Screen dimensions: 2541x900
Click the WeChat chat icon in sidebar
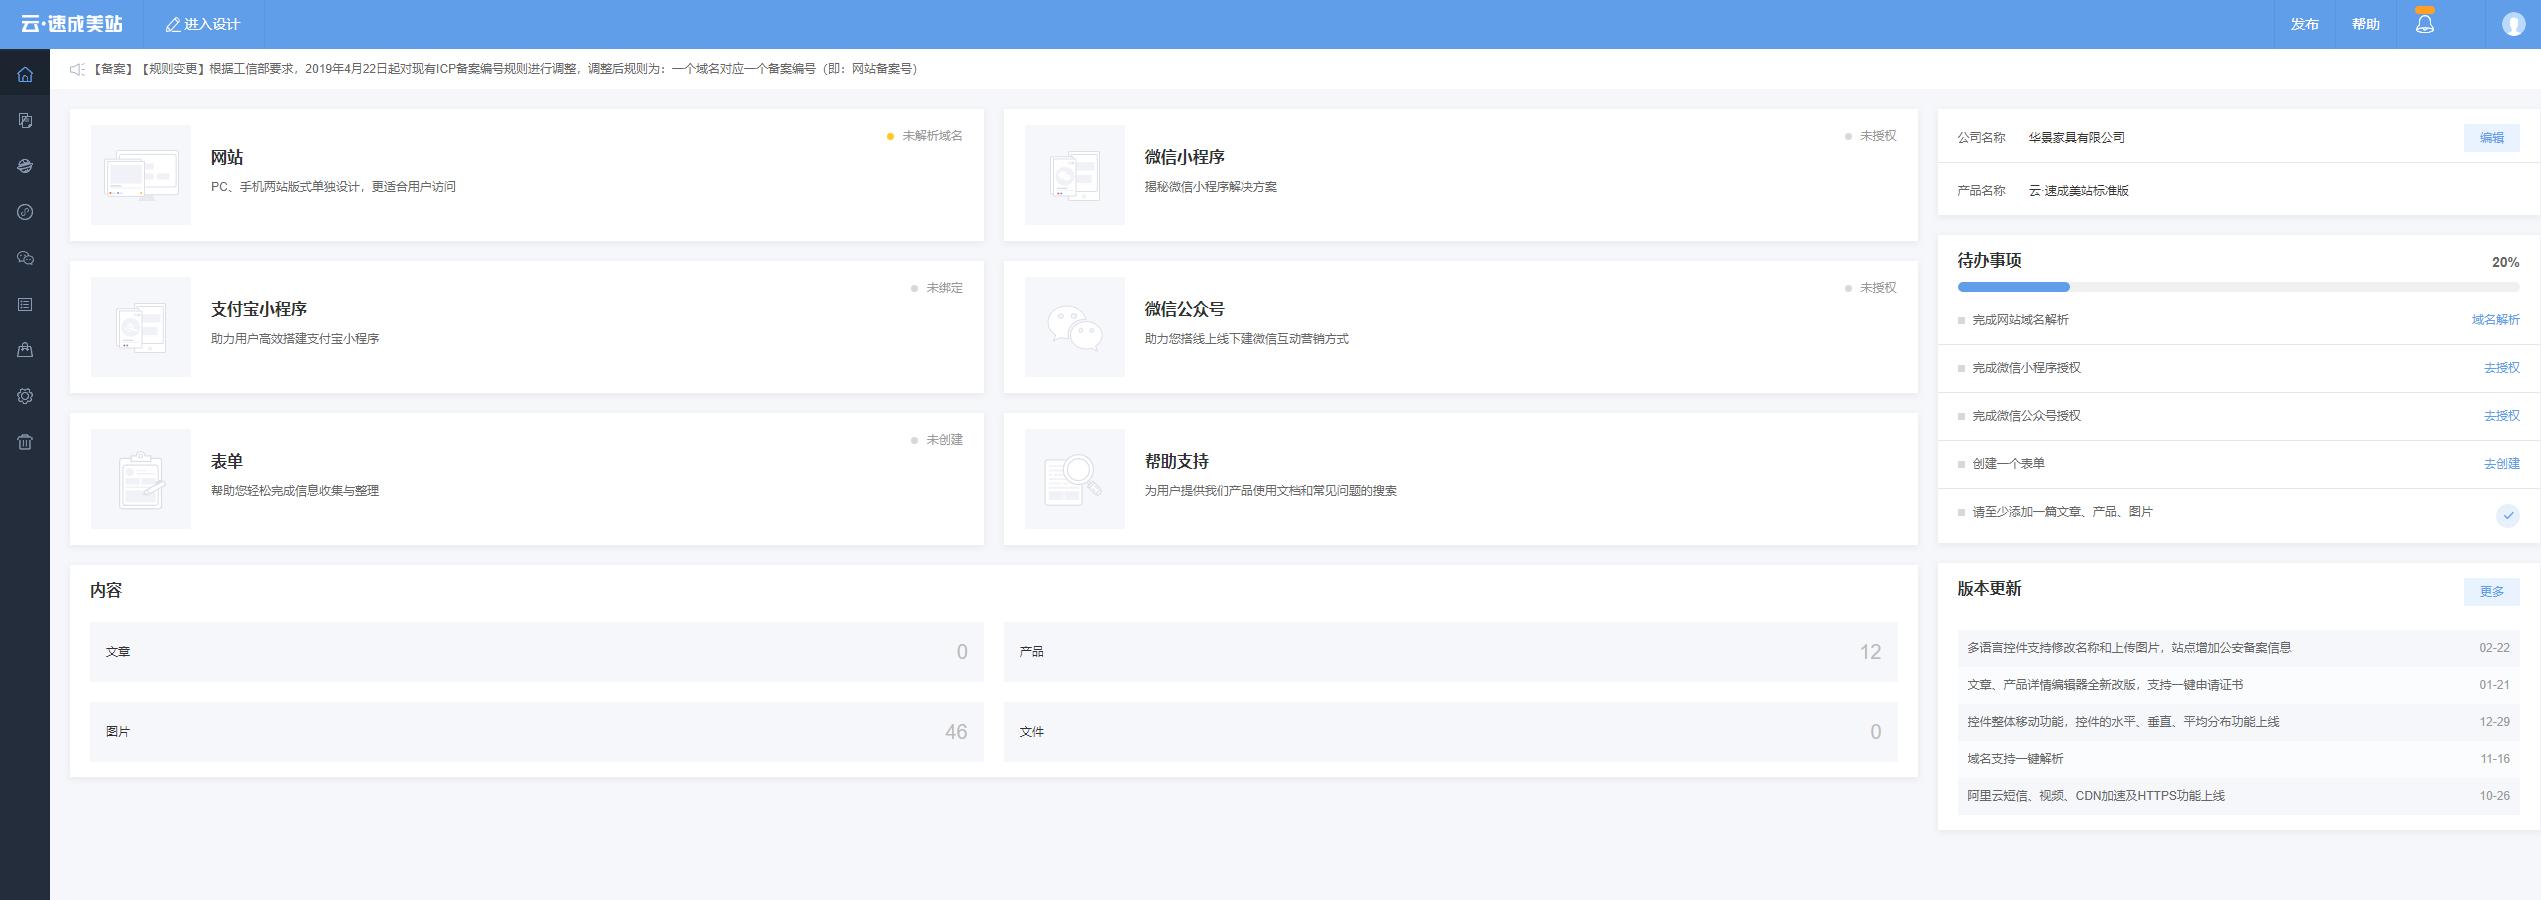(24, 257)
